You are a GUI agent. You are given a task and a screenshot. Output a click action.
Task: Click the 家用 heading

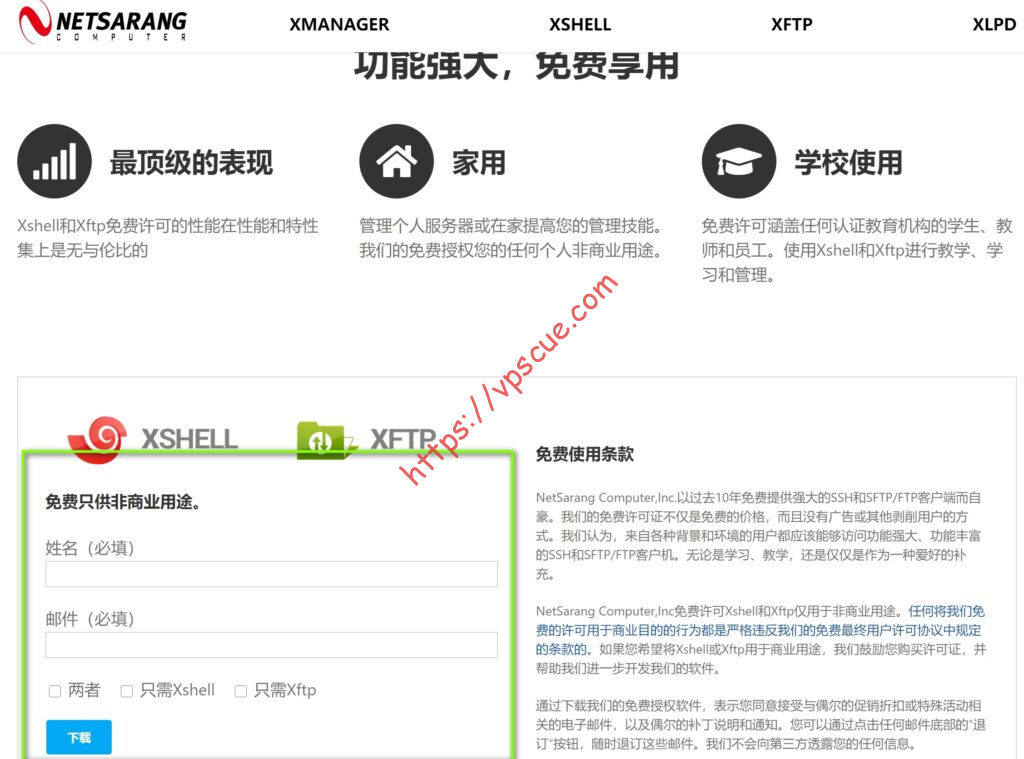pos(479,163)
